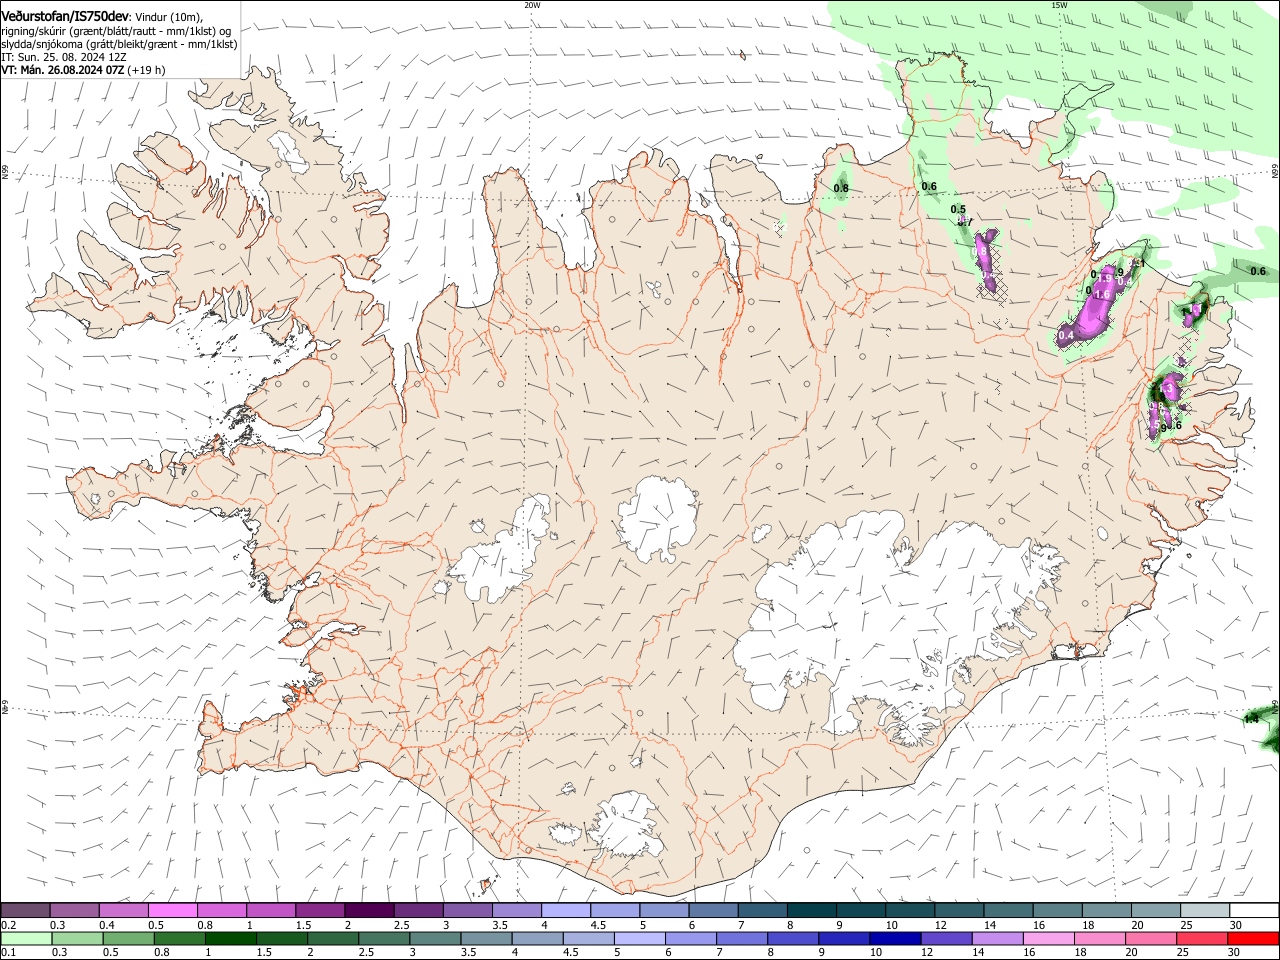
Task: Click the (+19 h) forecast offset text
Action: (x=146, y=70)
